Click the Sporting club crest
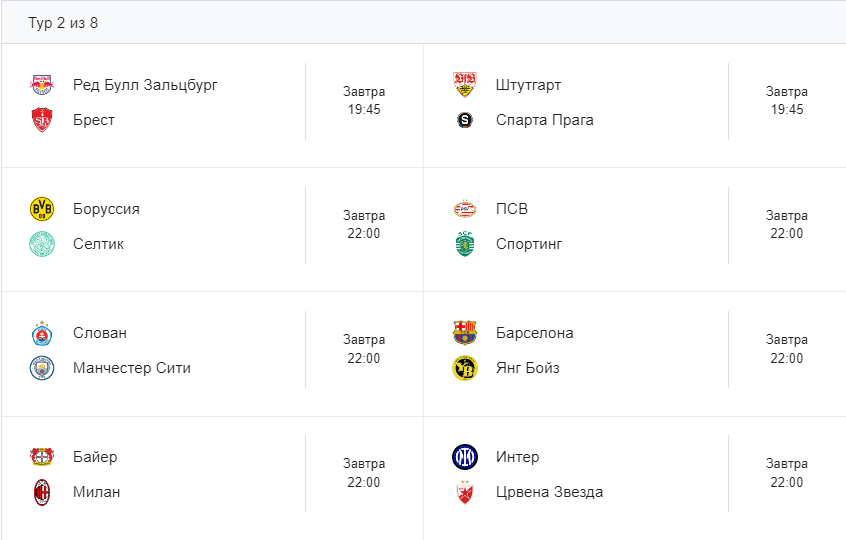This screenshot has height=540, width=846. 464,244
